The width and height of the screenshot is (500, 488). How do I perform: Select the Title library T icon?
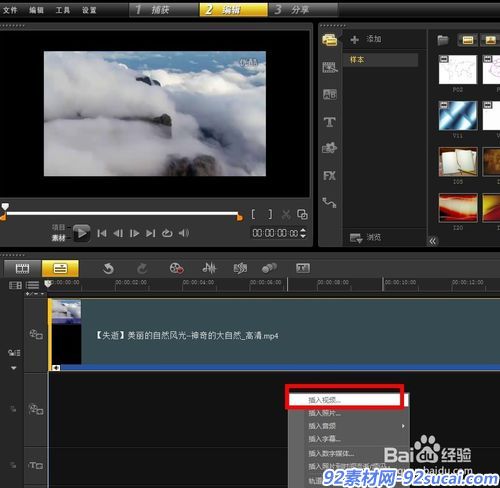click(x=330, y=122)
